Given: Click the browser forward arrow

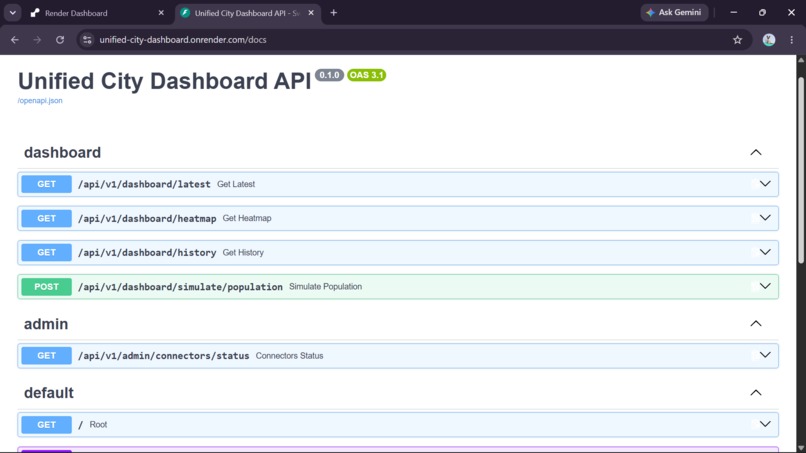Looking at the screenshot, I should [x=37, y=40].
